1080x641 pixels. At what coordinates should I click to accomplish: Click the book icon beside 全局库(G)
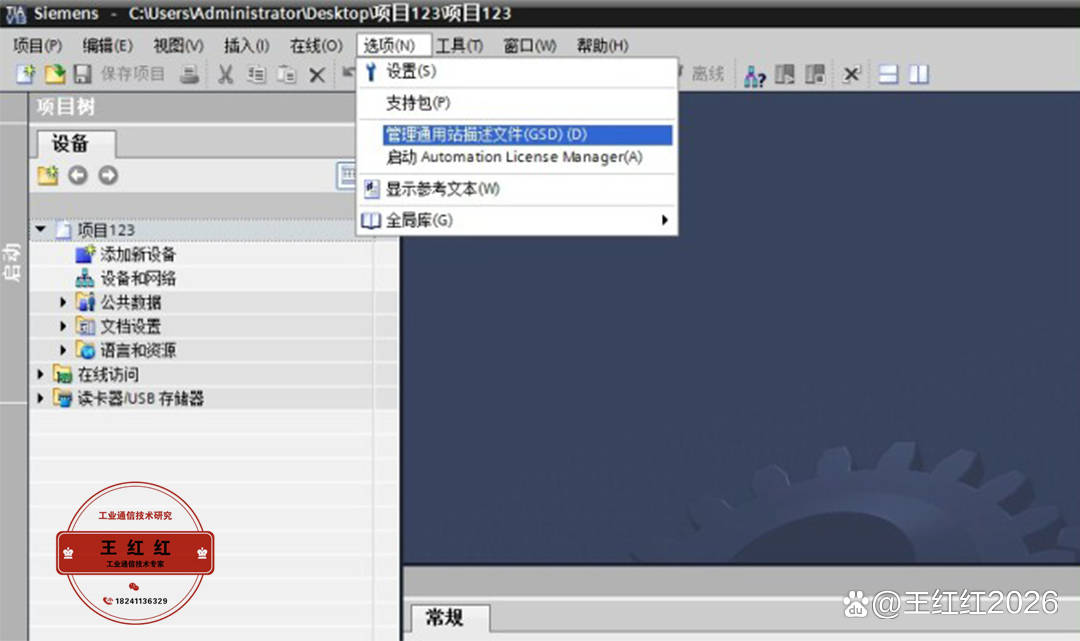point(371,220)
